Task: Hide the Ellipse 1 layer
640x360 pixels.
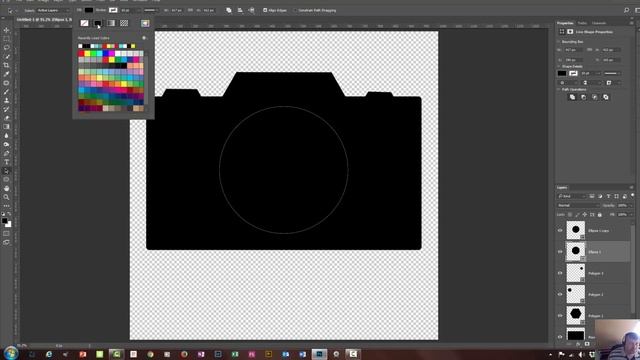Action: click(x=560, y=252)
